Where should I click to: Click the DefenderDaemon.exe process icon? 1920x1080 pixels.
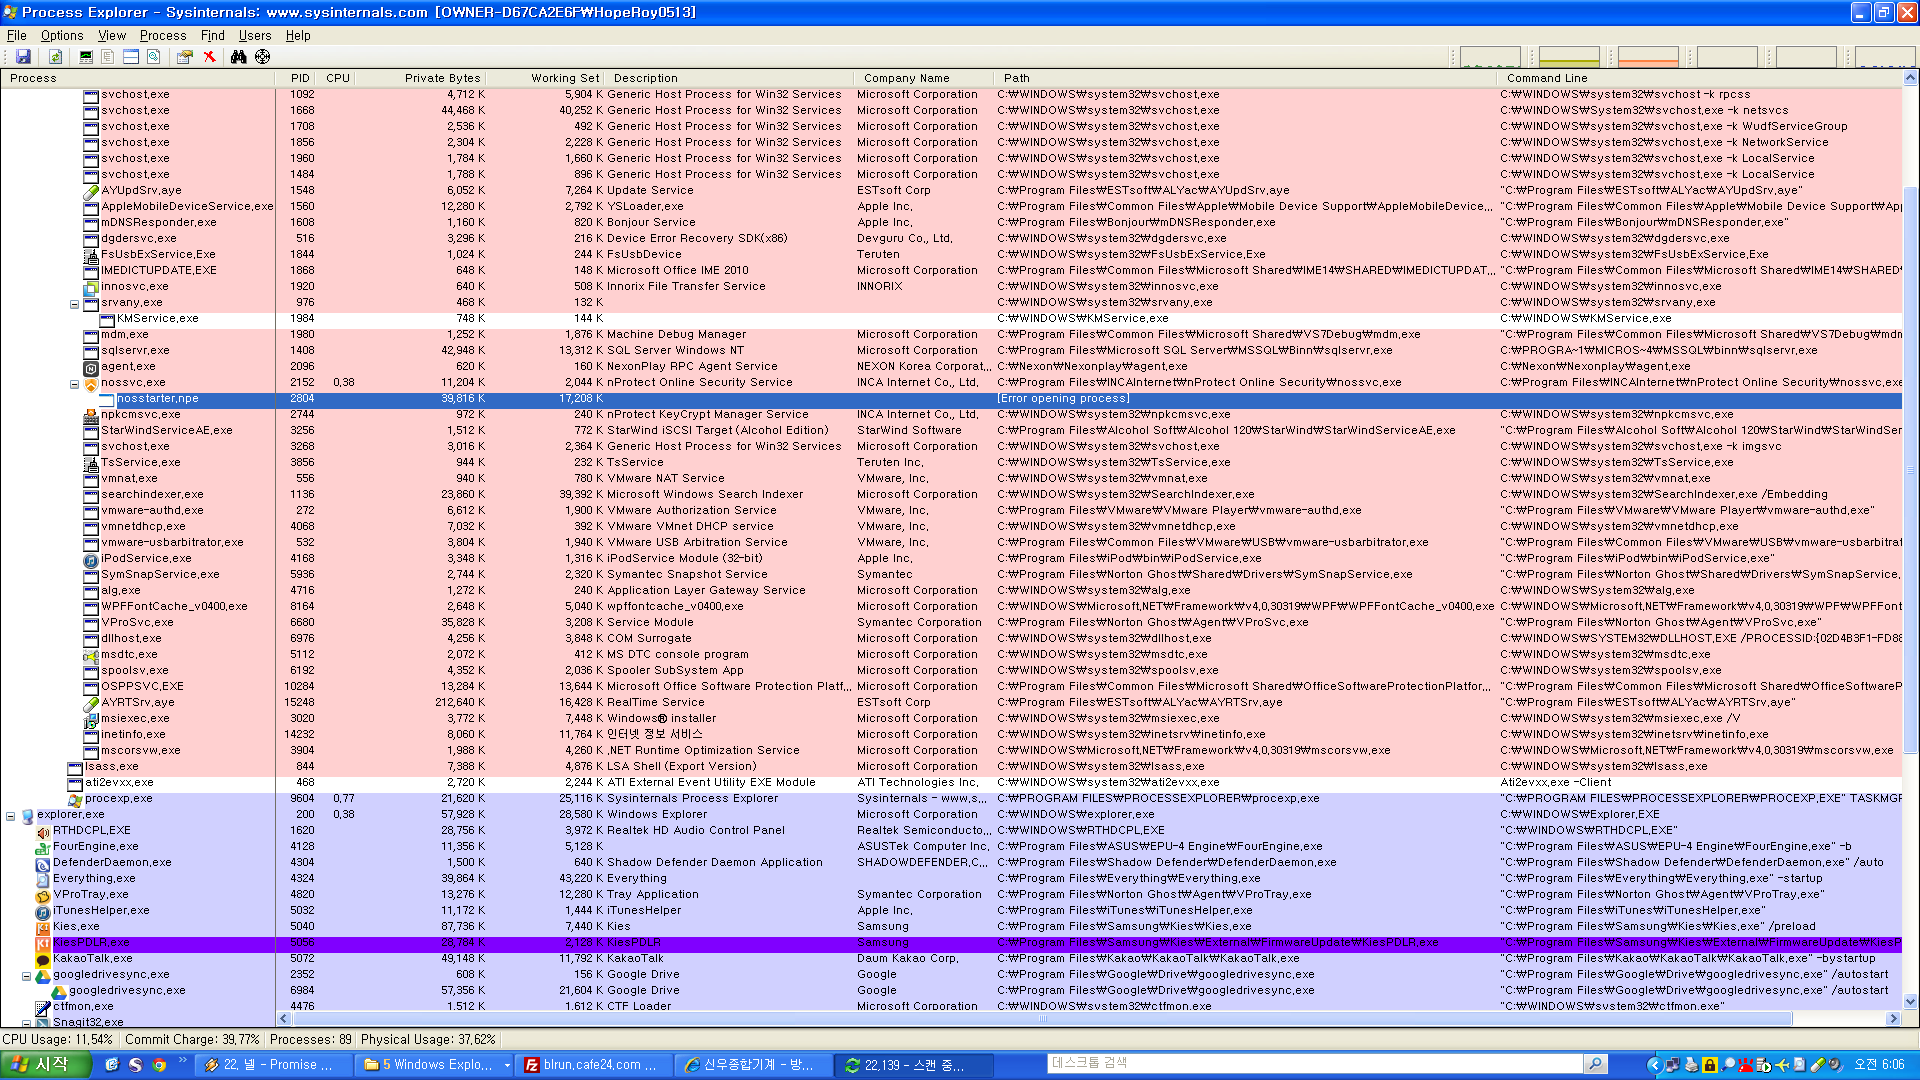coord(43,863)
